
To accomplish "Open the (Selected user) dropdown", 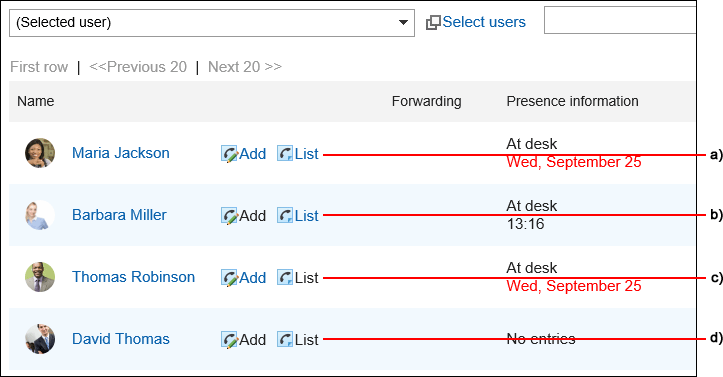I will [212, 23].
